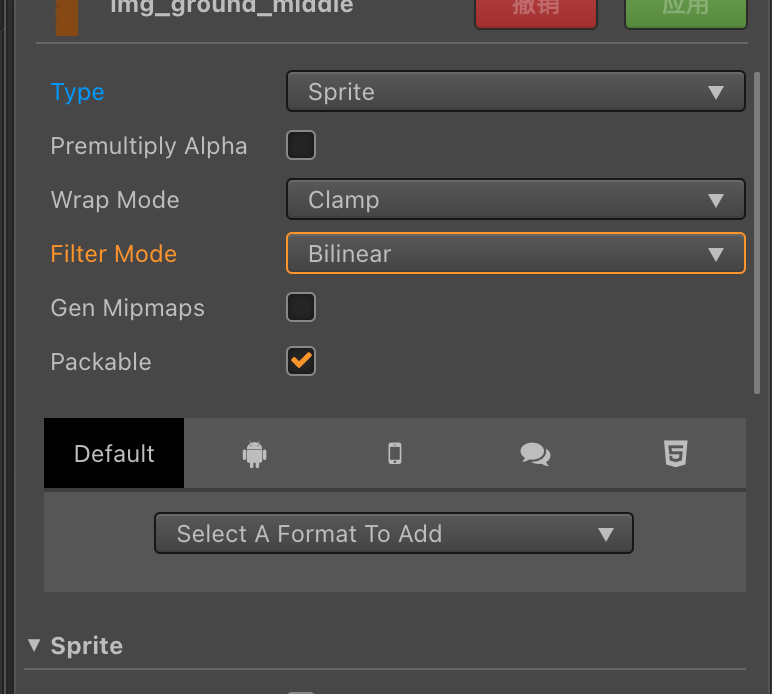Screen dimensions: 772x694
Task: Click the inspector vertical scrollbar
Action: pyautogui.click(x=757, y=230)
